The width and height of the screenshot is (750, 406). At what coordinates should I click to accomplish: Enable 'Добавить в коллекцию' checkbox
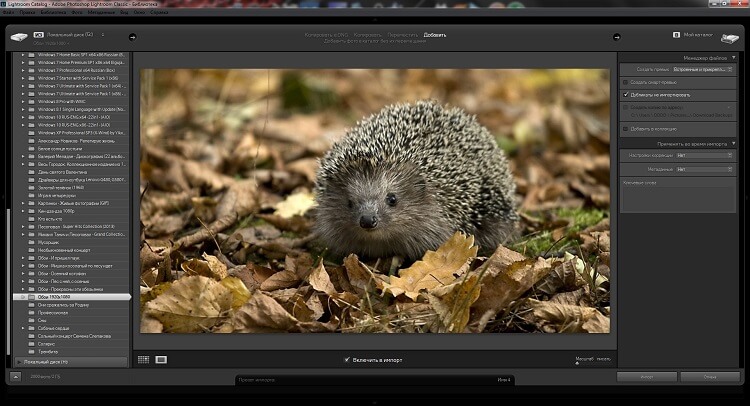(625, 129)
